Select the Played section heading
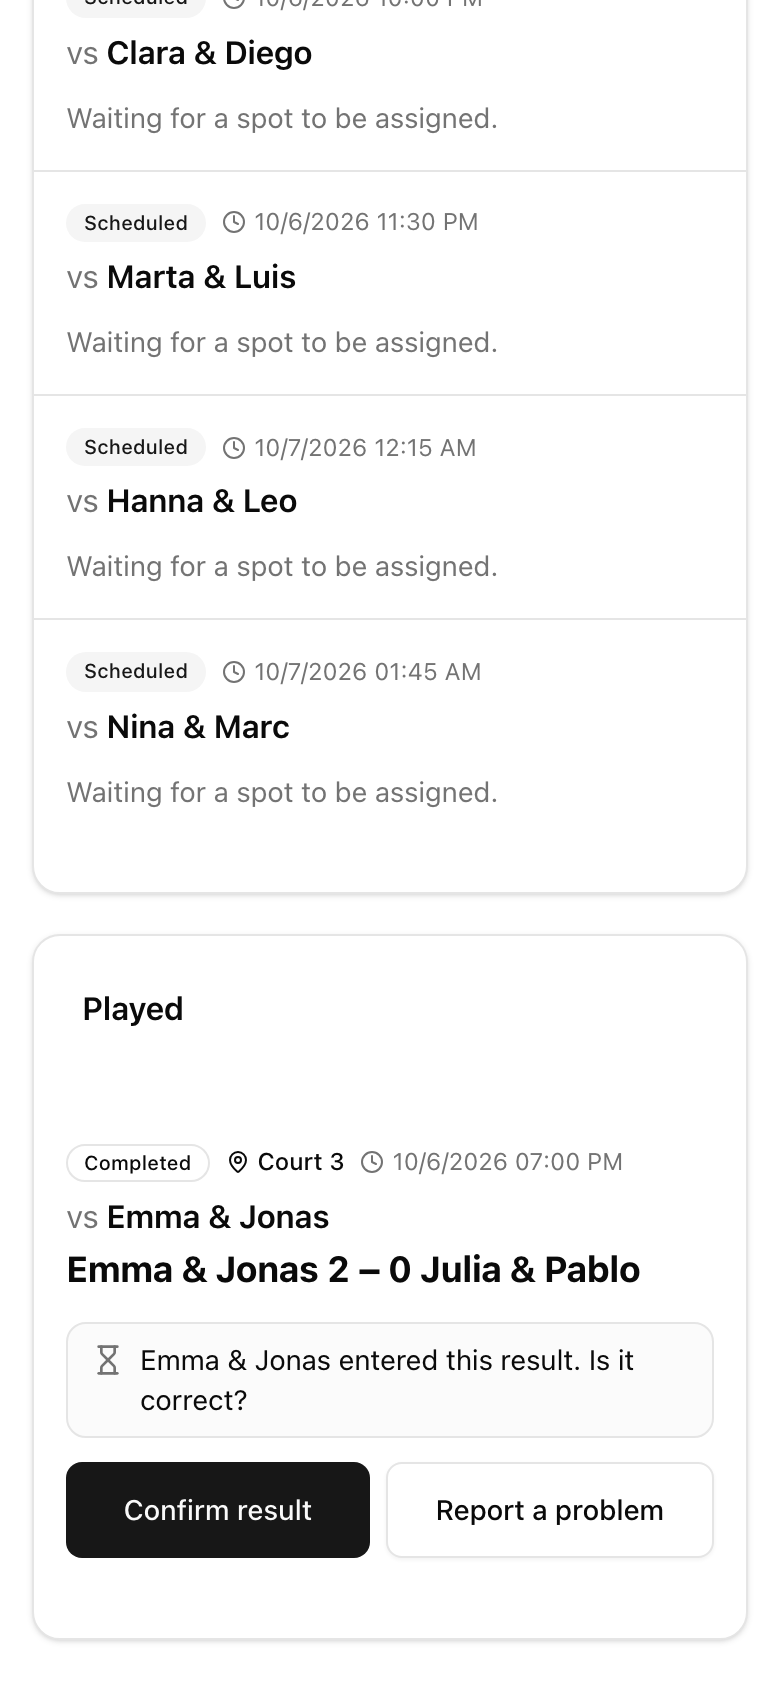The height and width of the screenshot is (1688, 780). tap(133, 1009)
